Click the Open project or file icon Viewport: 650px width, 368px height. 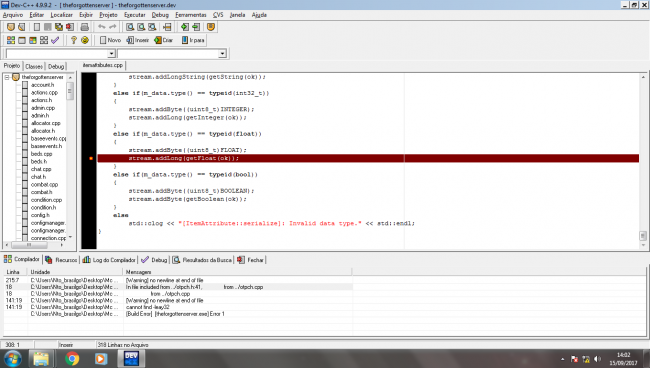tap(22, 27)
